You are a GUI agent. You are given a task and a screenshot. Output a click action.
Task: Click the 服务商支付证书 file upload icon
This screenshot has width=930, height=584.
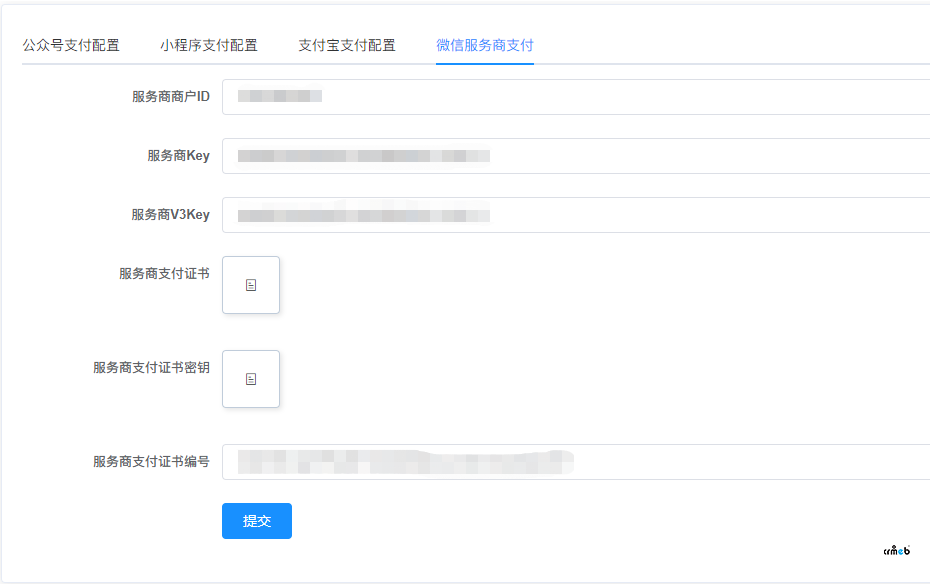251,285
